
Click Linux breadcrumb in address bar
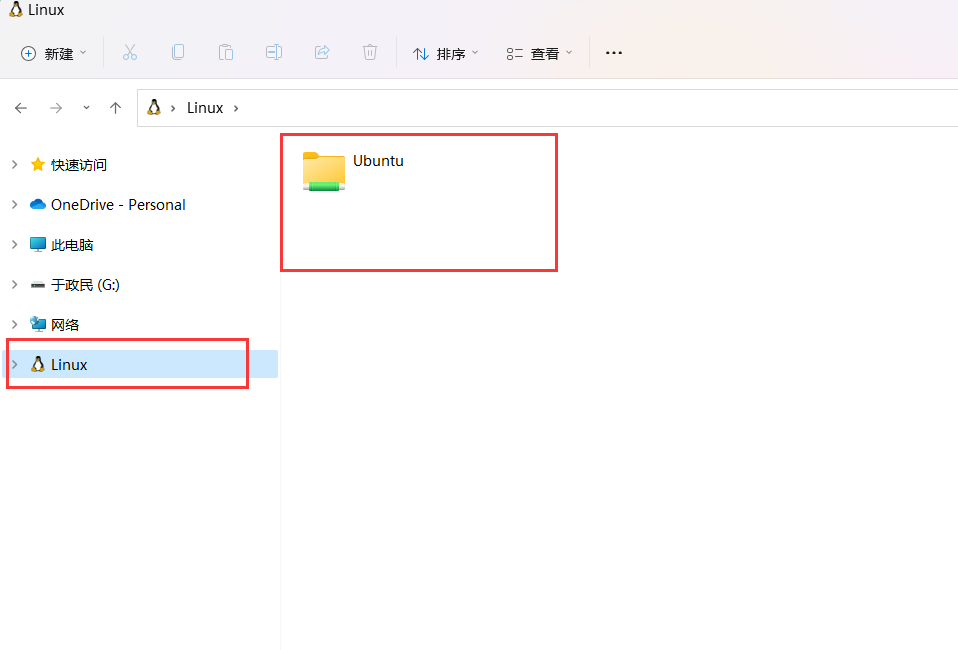point(205,108)
